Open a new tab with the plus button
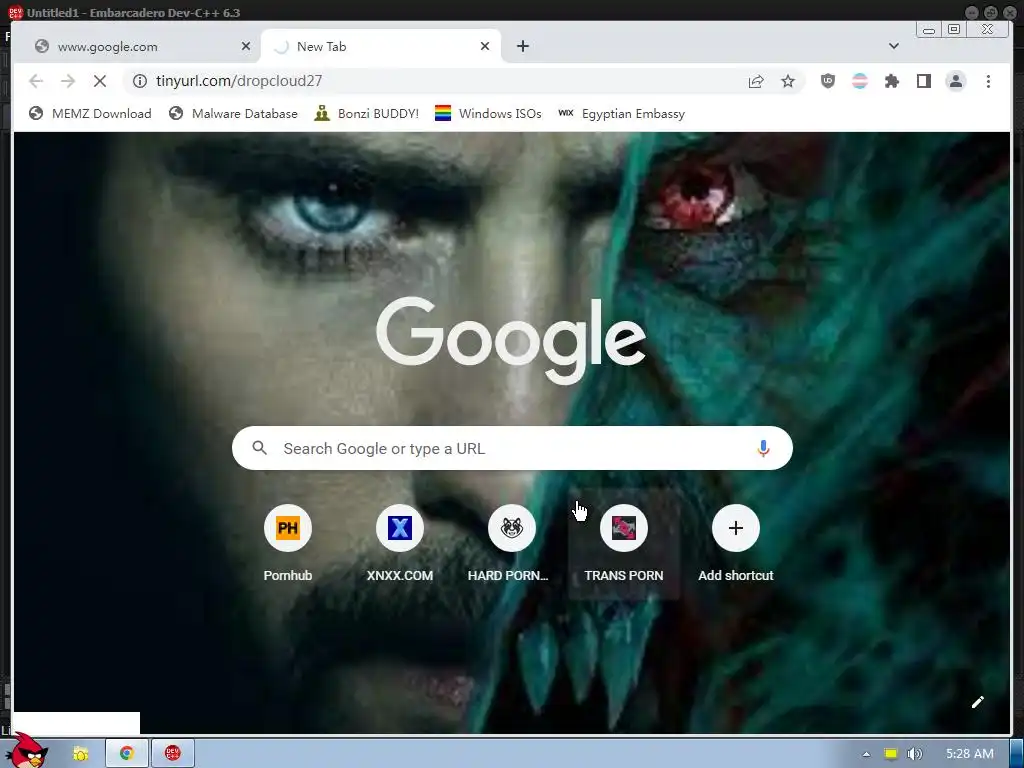The image size is (1024, 768). [x=522, y=46]
